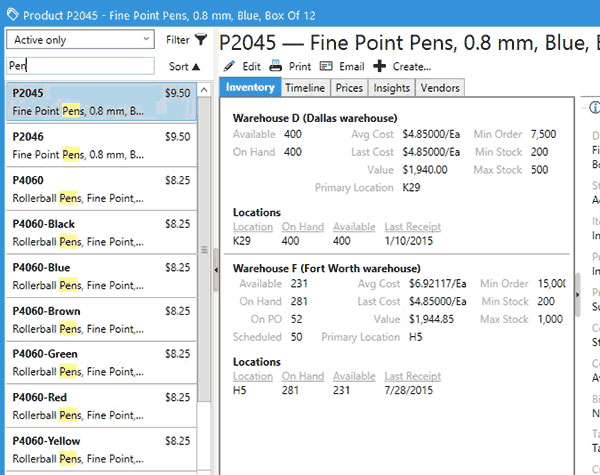Viewport: 600px width, 475px height.
Task: Click the Sort button label
Action: 178,67
